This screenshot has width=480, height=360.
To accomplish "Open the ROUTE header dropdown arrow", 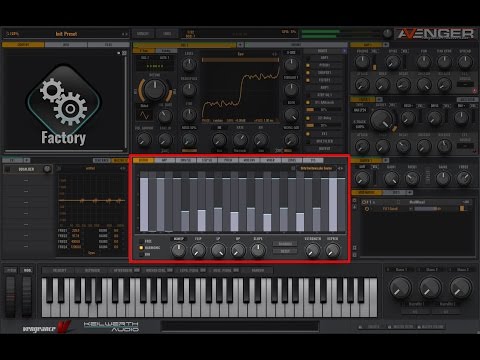I will tap(344, 51).
